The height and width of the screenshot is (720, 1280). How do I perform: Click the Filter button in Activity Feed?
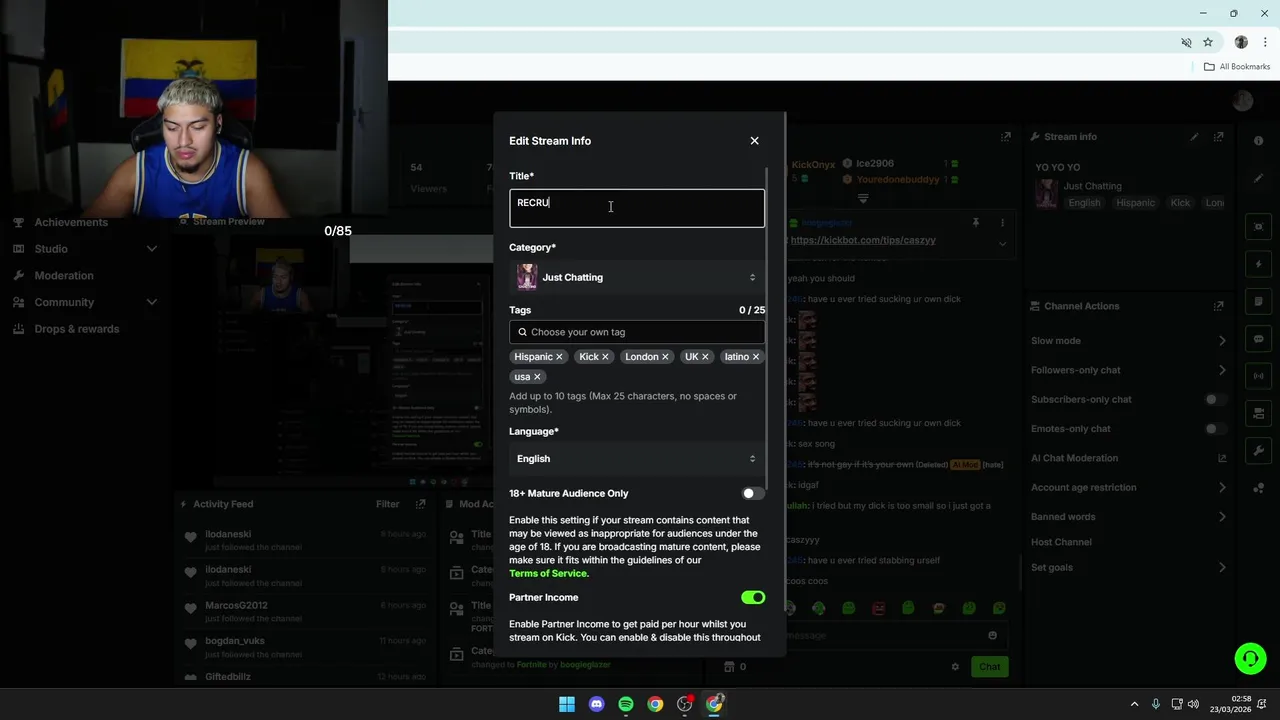click(x=388, y=504)
